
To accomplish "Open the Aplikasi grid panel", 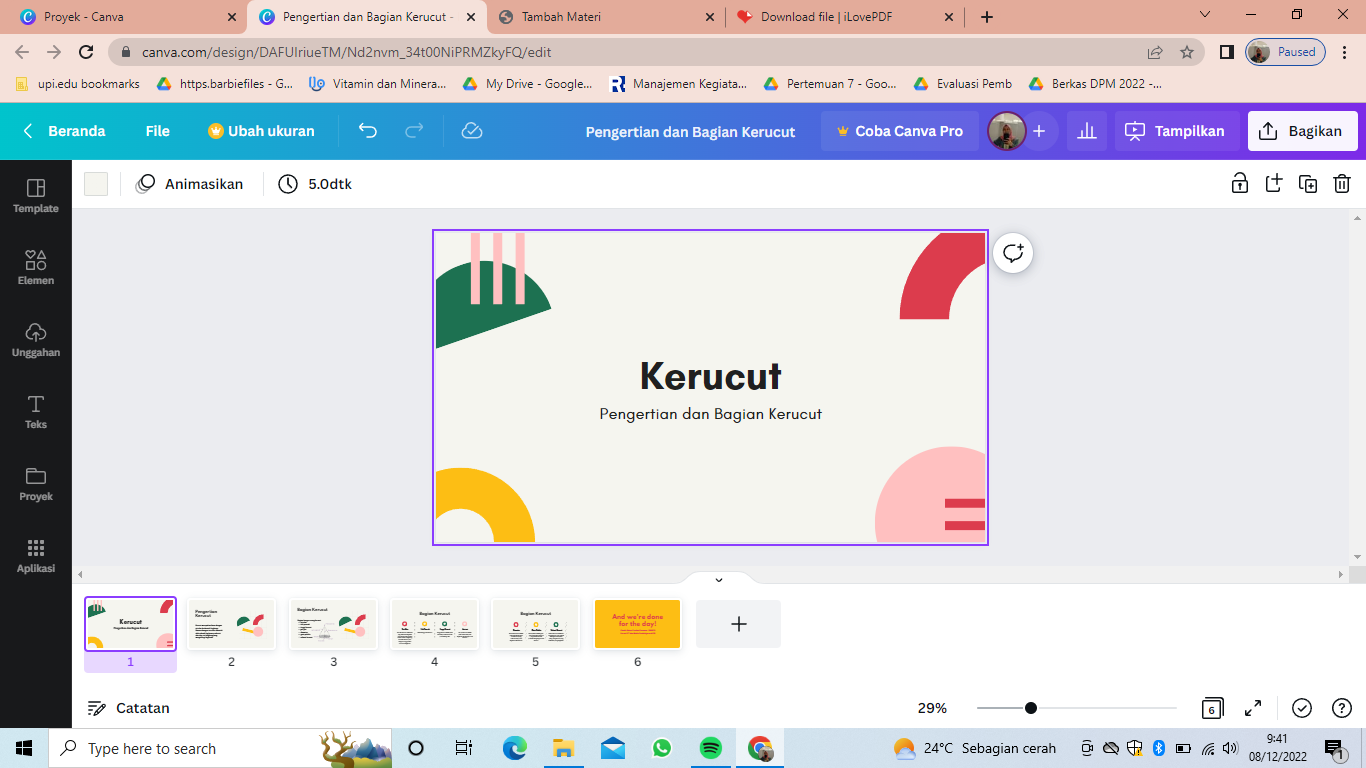I will [x=36, y=555].
